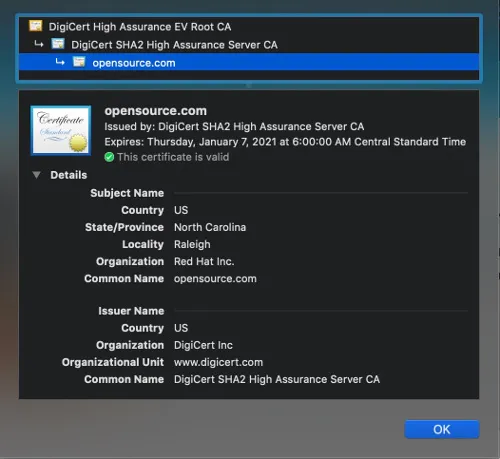The width and height of the screenshot is (500, 459).
Task: Click Issuer Common Name value DigiCert SHA2 High Assurance Server CA
Action: tap(277, 379)
